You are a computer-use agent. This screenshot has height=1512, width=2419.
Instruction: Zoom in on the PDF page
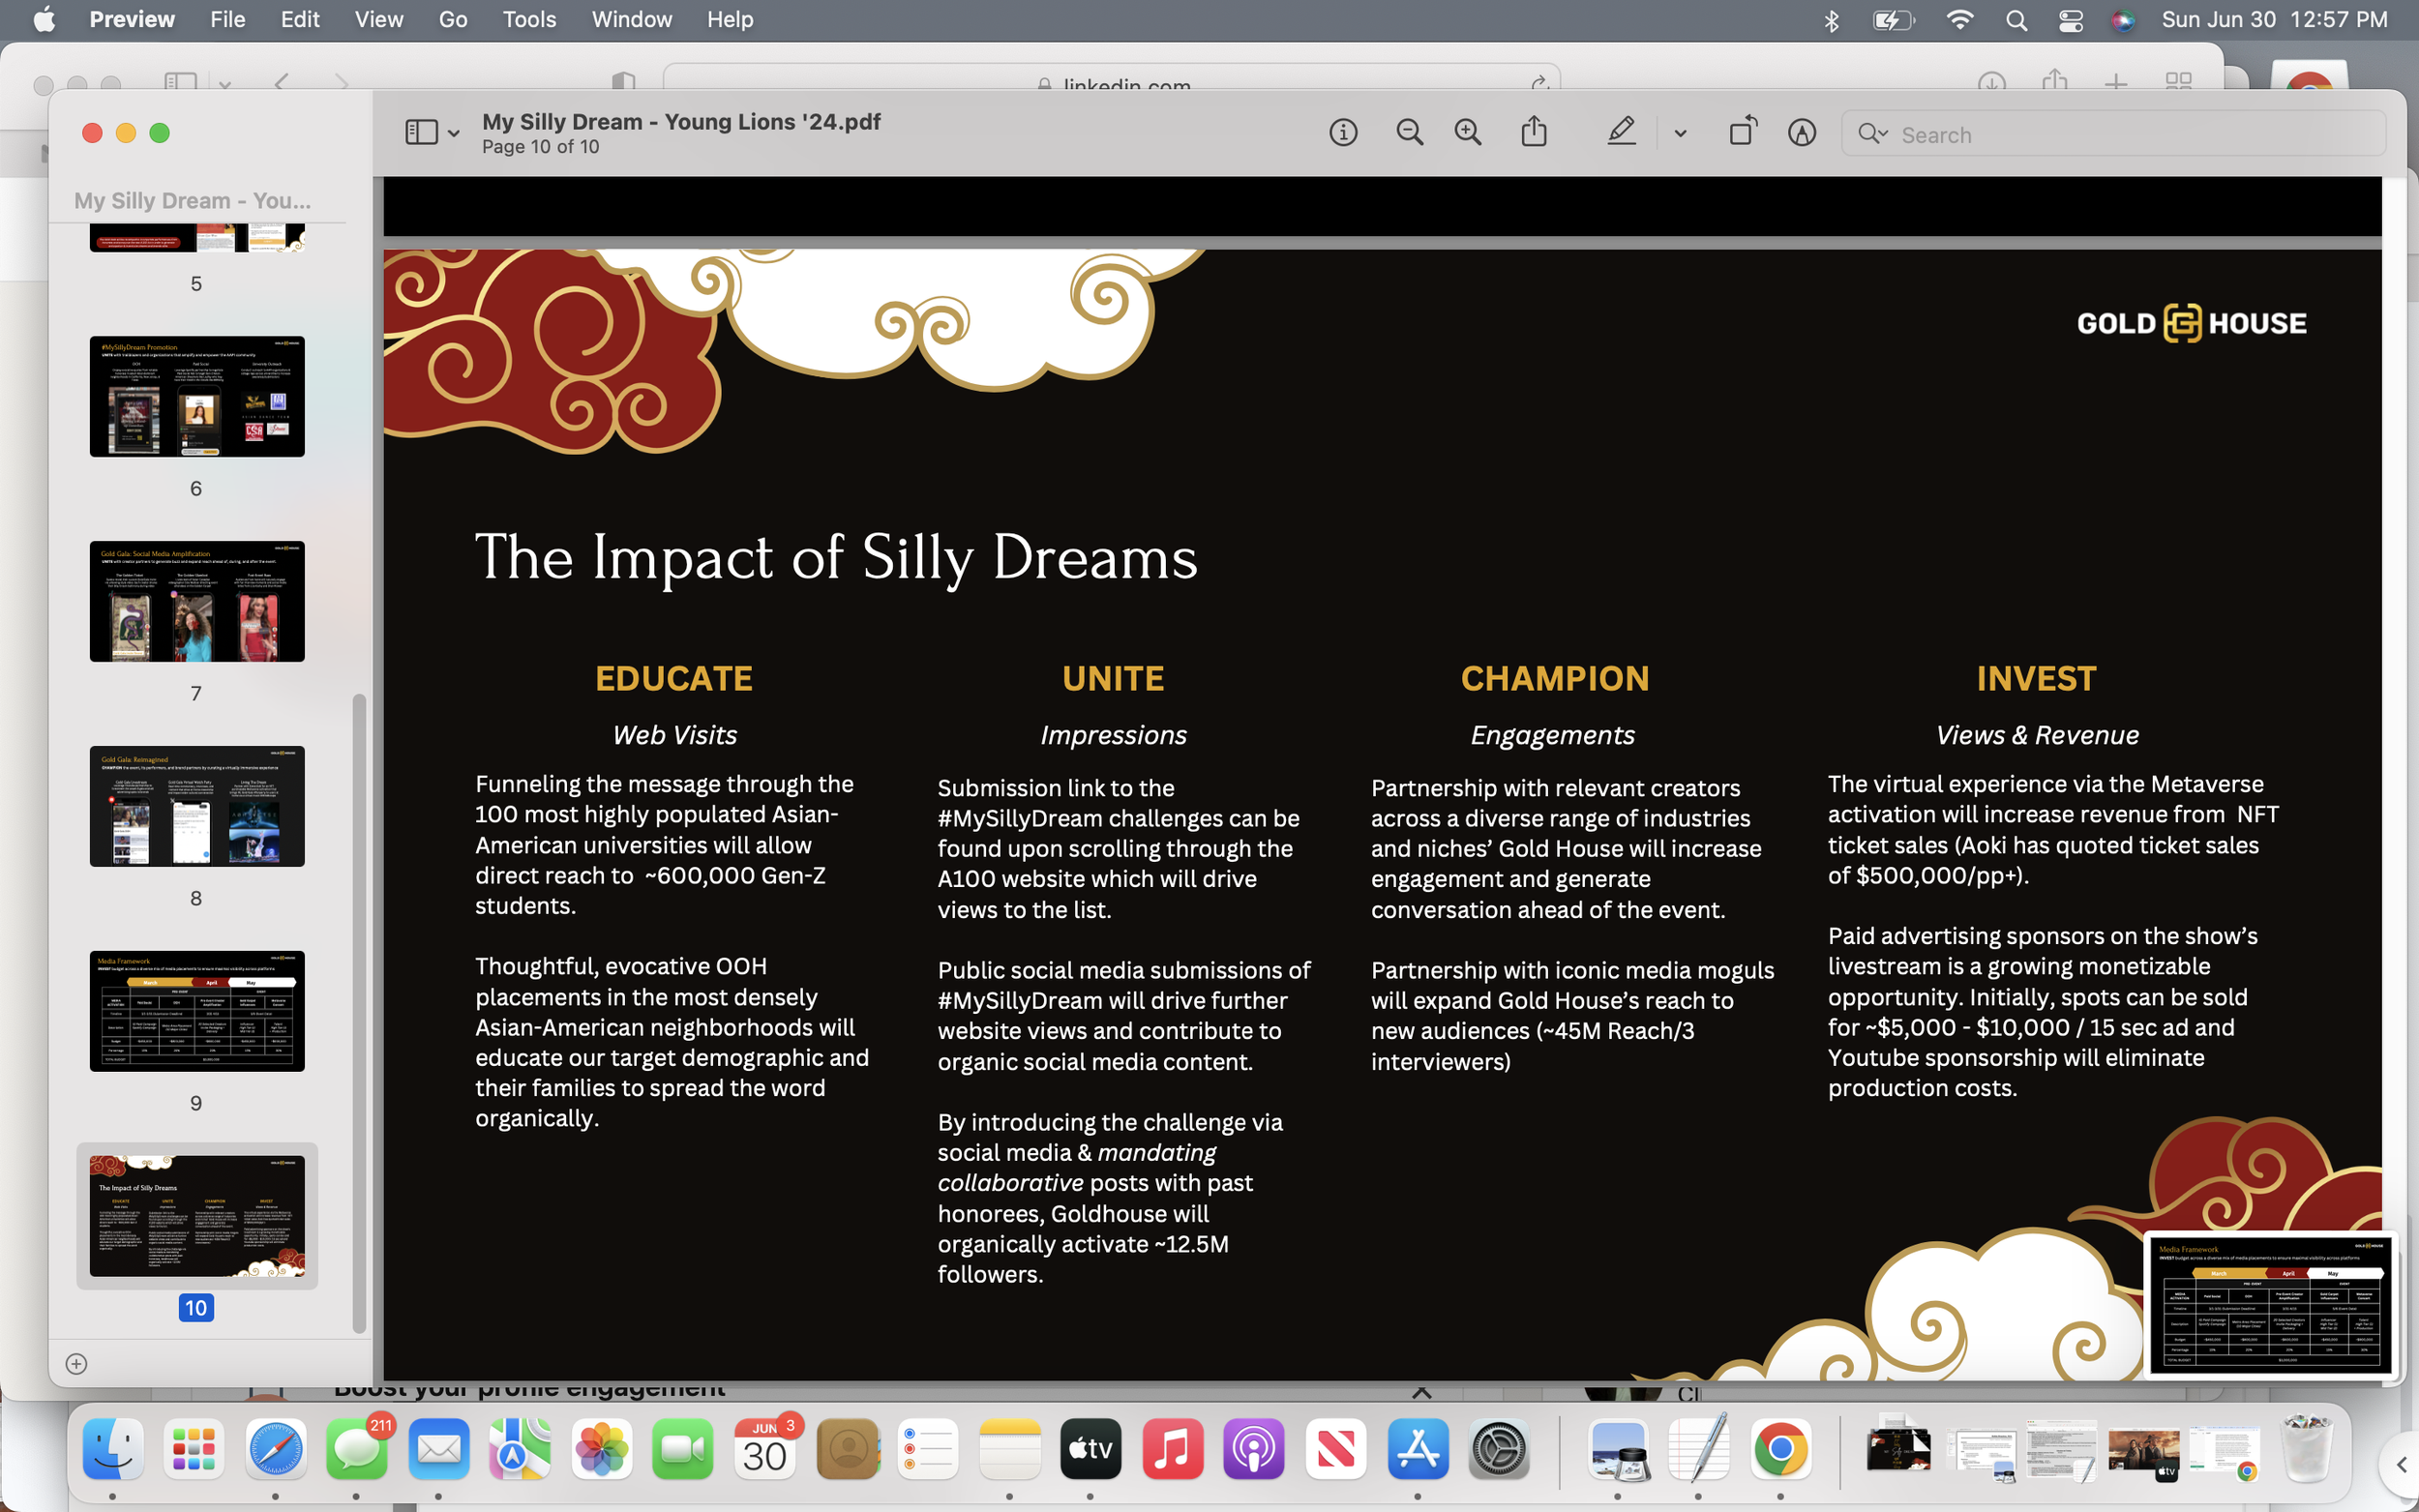(x=1467, y=132)
